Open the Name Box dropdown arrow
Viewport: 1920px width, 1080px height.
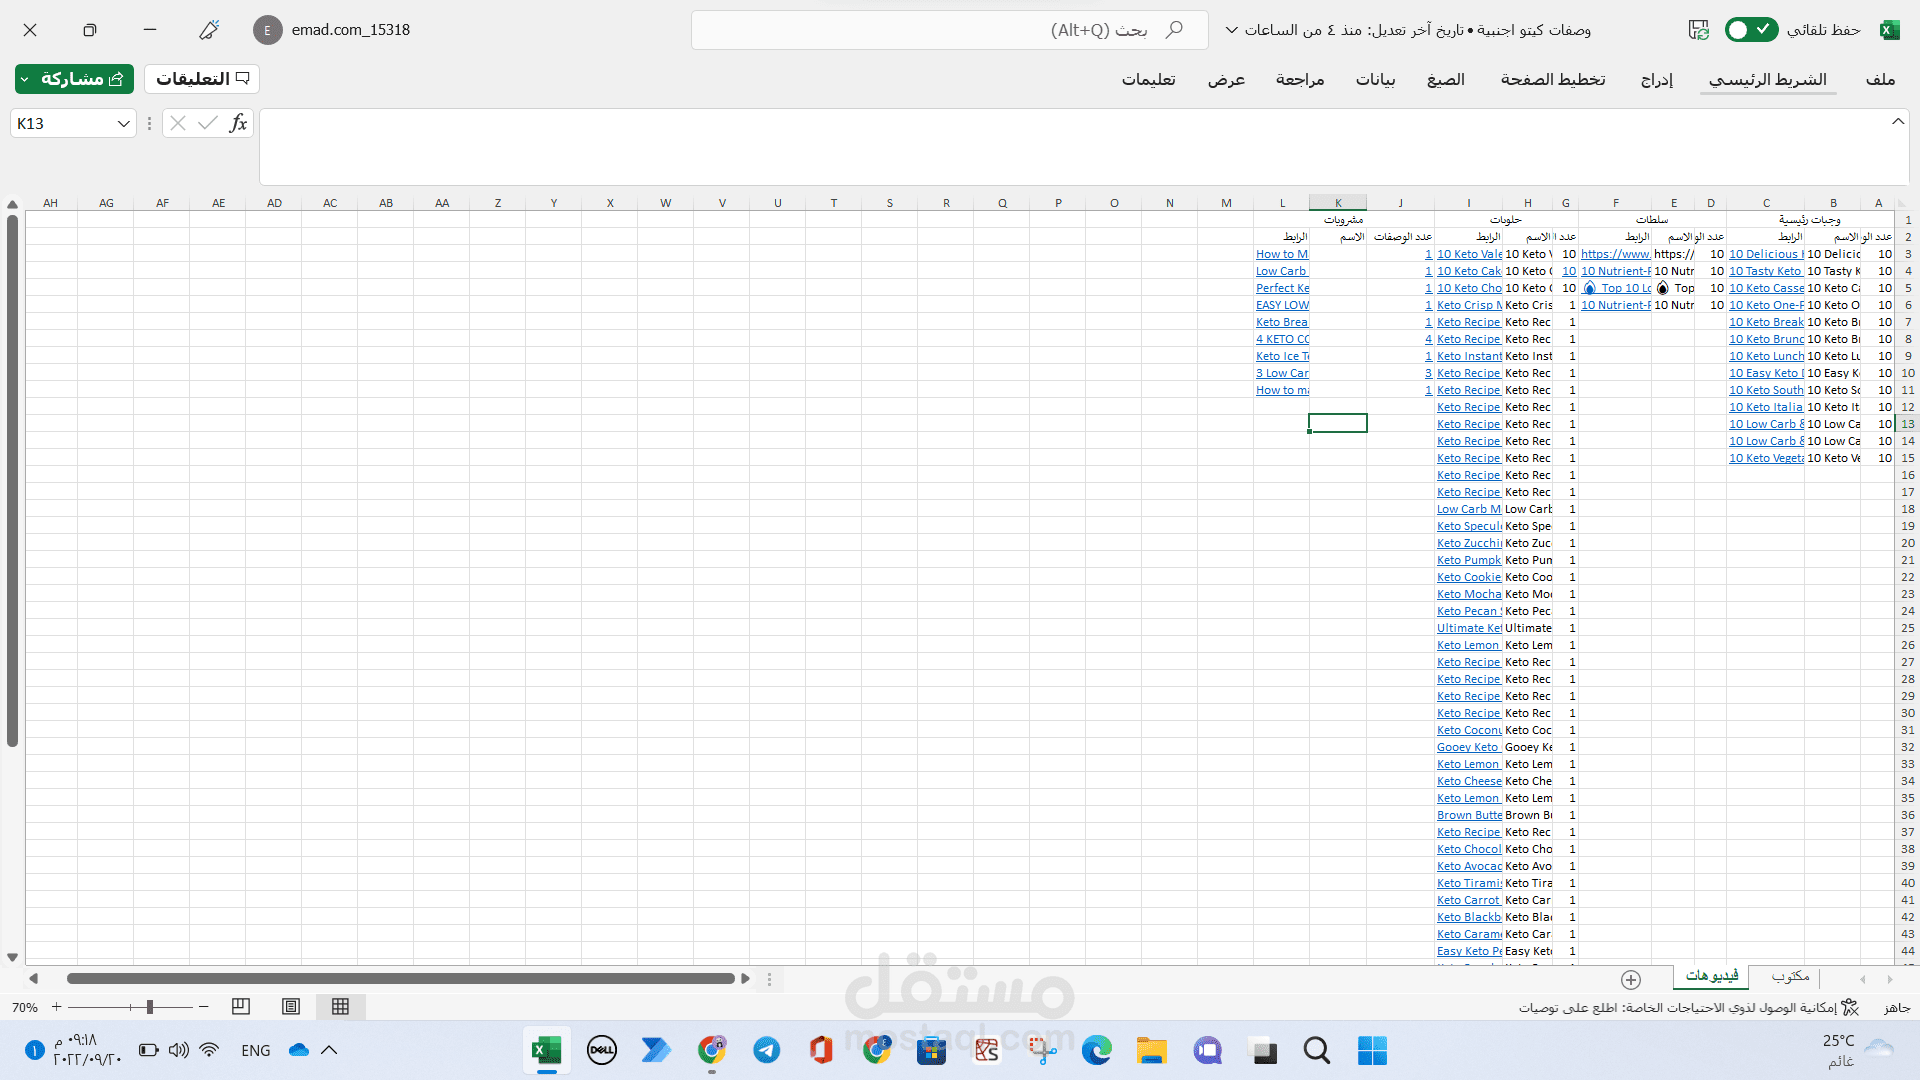click(x=124, y=124)
